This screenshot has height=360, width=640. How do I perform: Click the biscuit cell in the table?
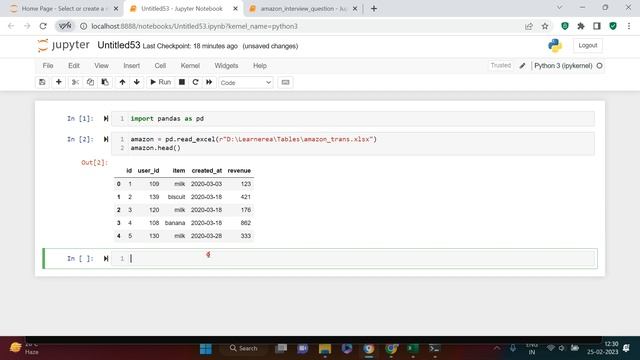pos(176,197)
